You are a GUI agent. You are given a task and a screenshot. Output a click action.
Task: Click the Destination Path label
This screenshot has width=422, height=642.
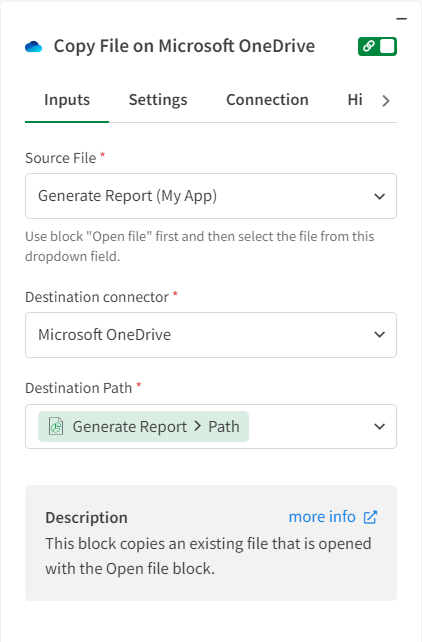79,388
